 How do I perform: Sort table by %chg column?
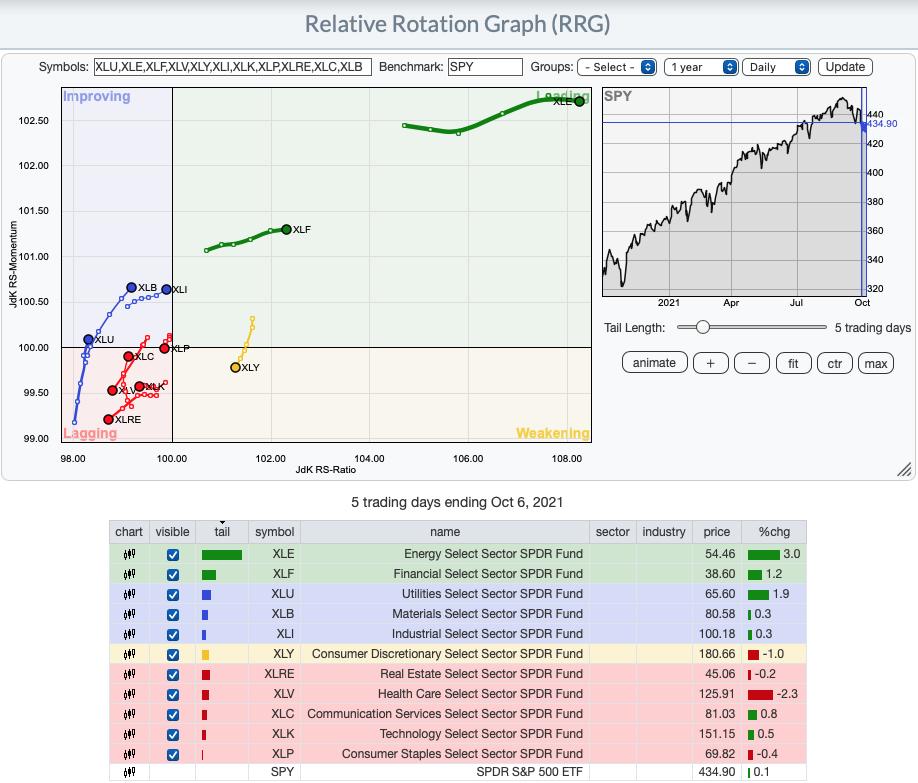tap(774, 532)
